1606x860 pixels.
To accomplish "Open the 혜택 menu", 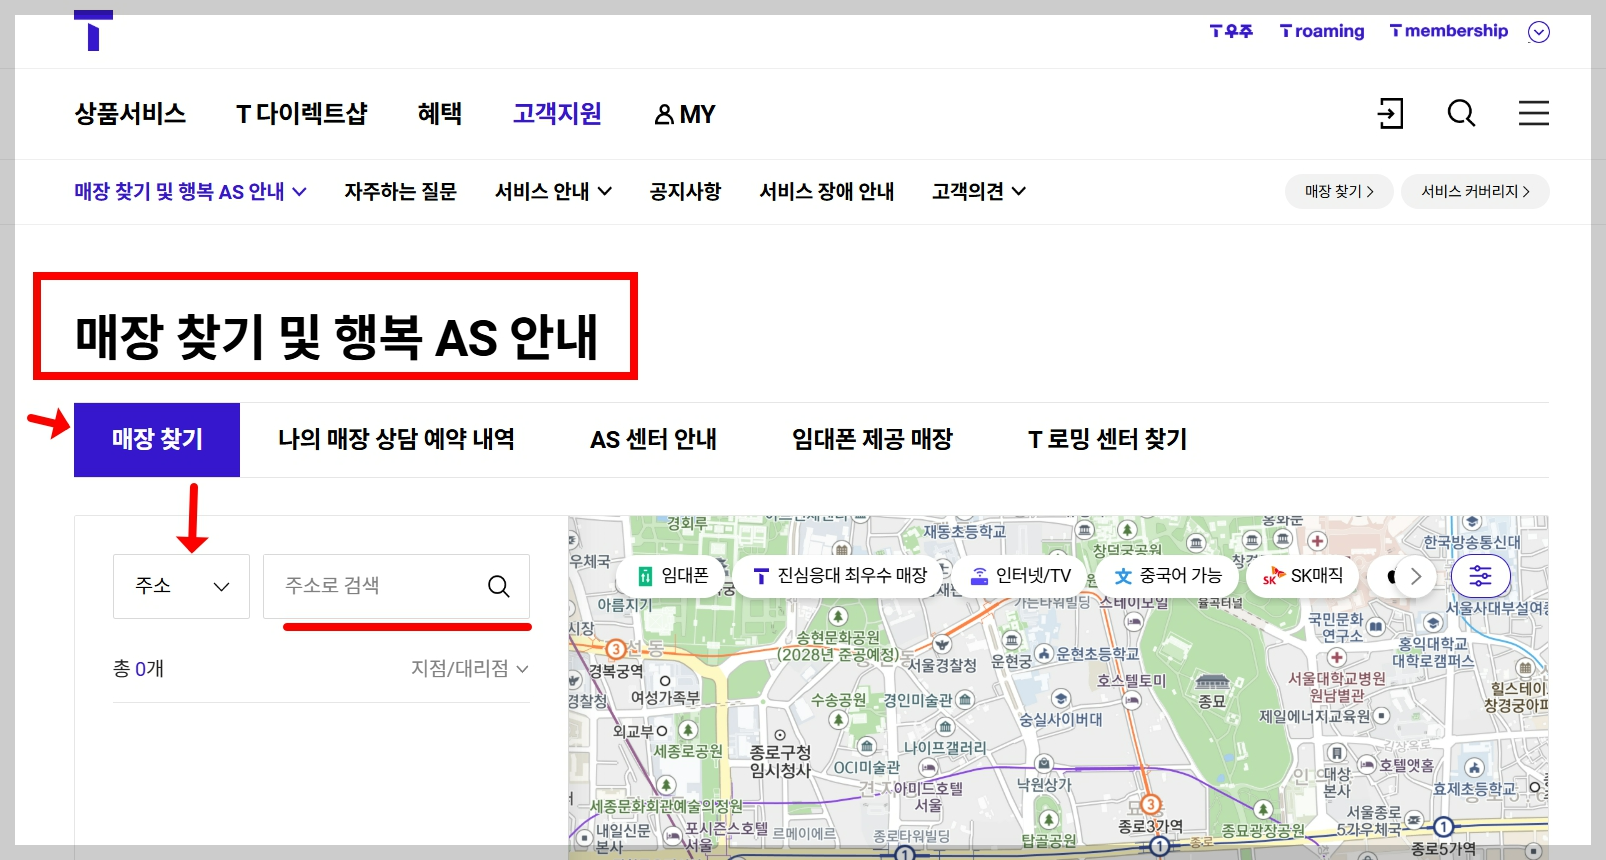I will (x=440, y=114).
